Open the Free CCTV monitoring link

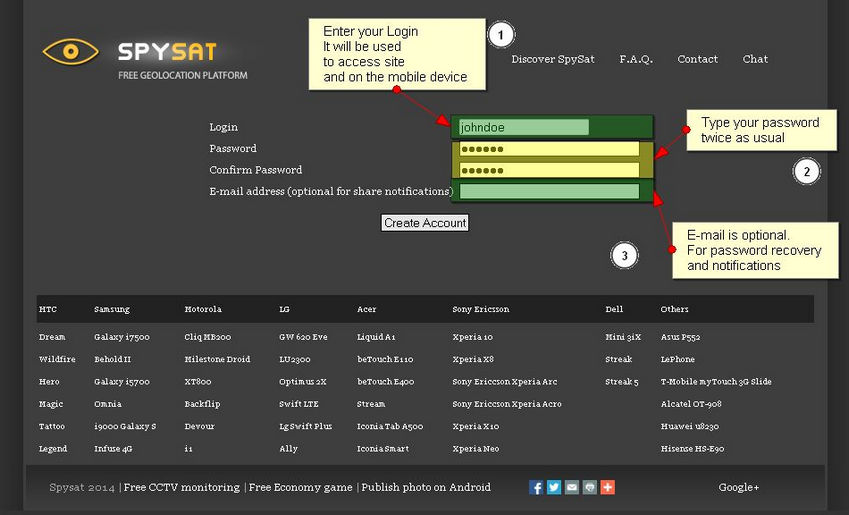(182, 488)
